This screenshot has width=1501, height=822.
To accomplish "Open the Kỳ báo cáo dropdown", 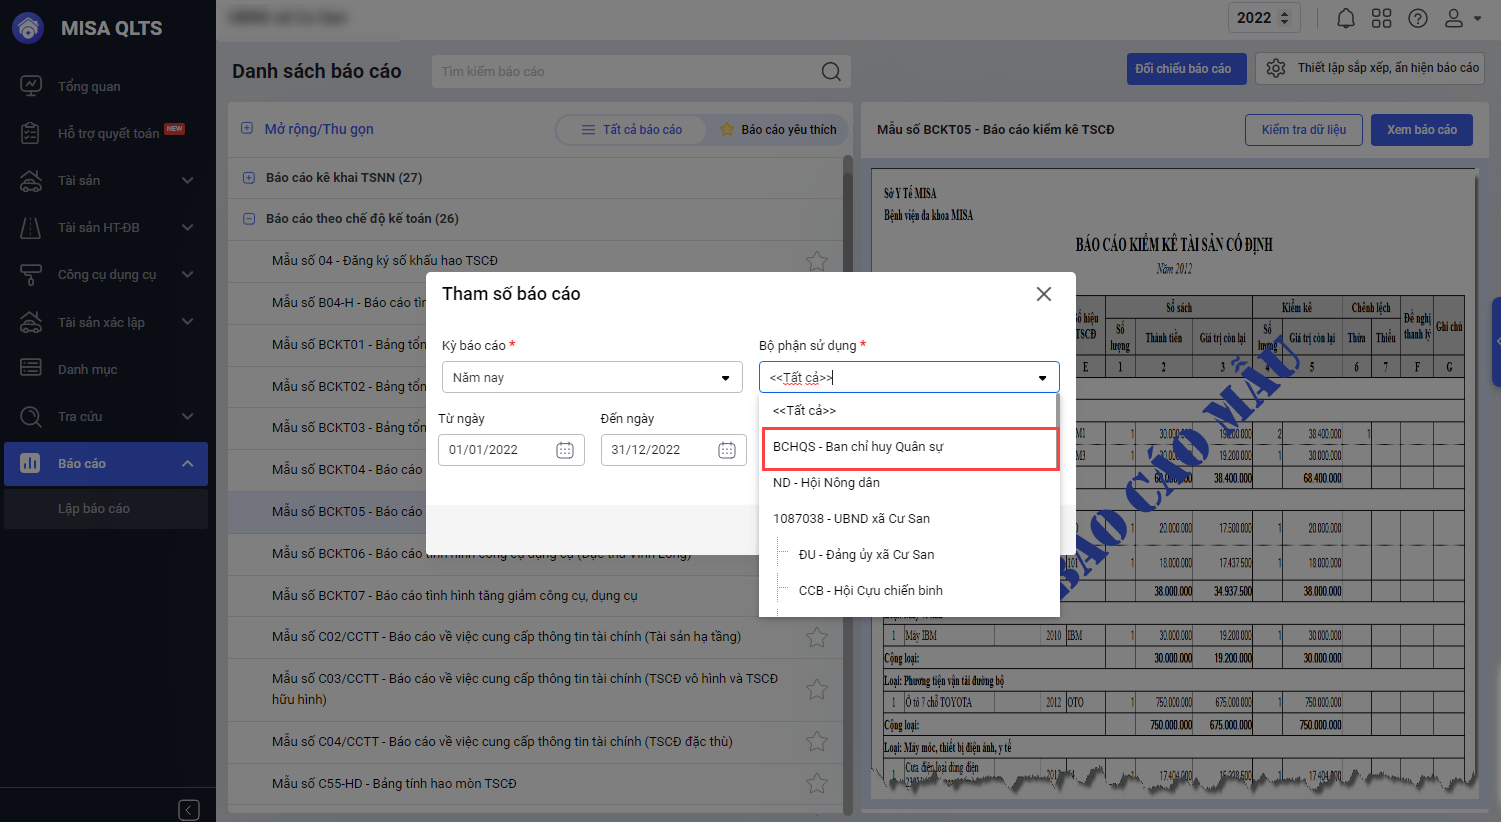I will [x=592, y=378].
